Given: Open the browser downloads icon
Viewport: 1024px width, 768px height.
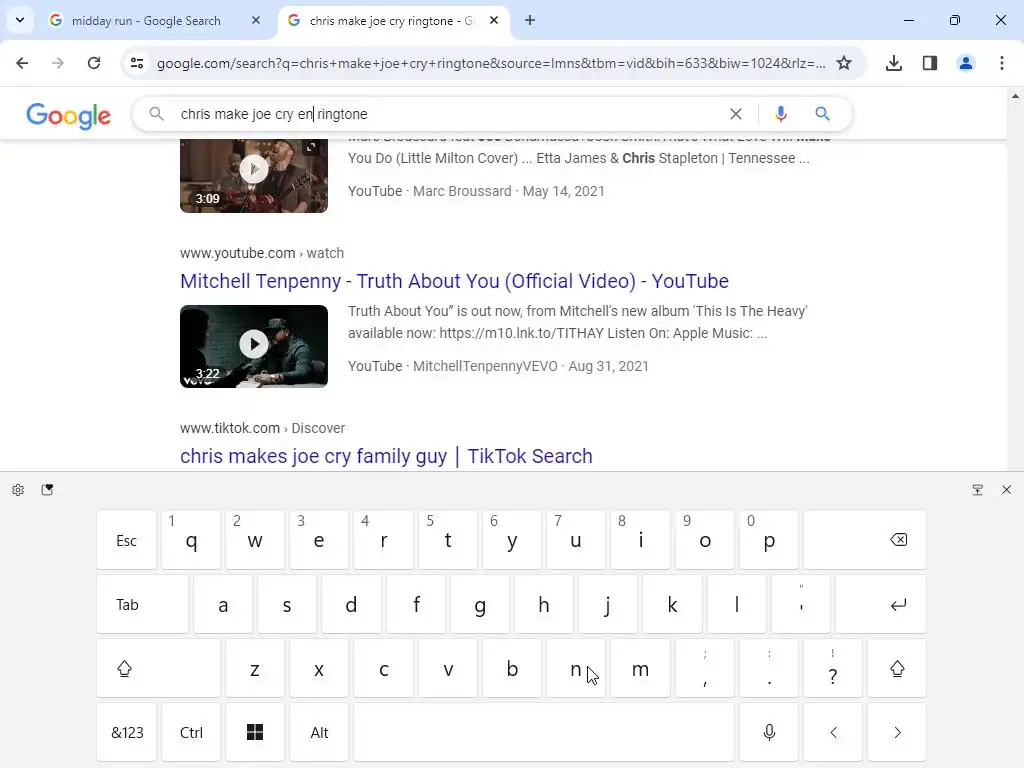Looking at the screenshot, I should click(894, 63).
